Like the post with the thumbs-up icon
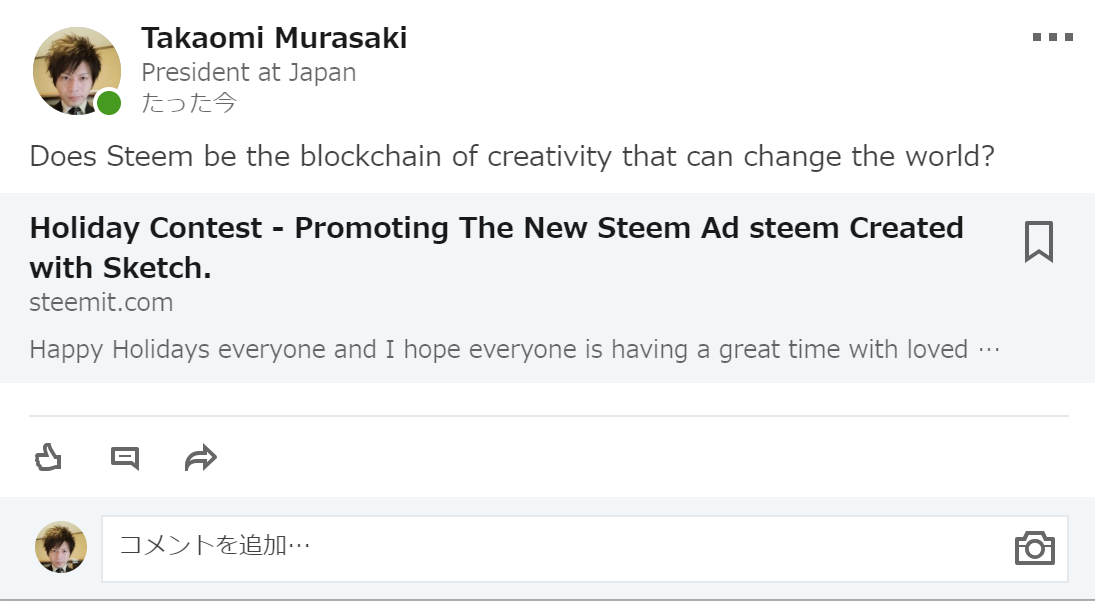The width and height of the screenshot is (1095, 601). tap(48, 459)
